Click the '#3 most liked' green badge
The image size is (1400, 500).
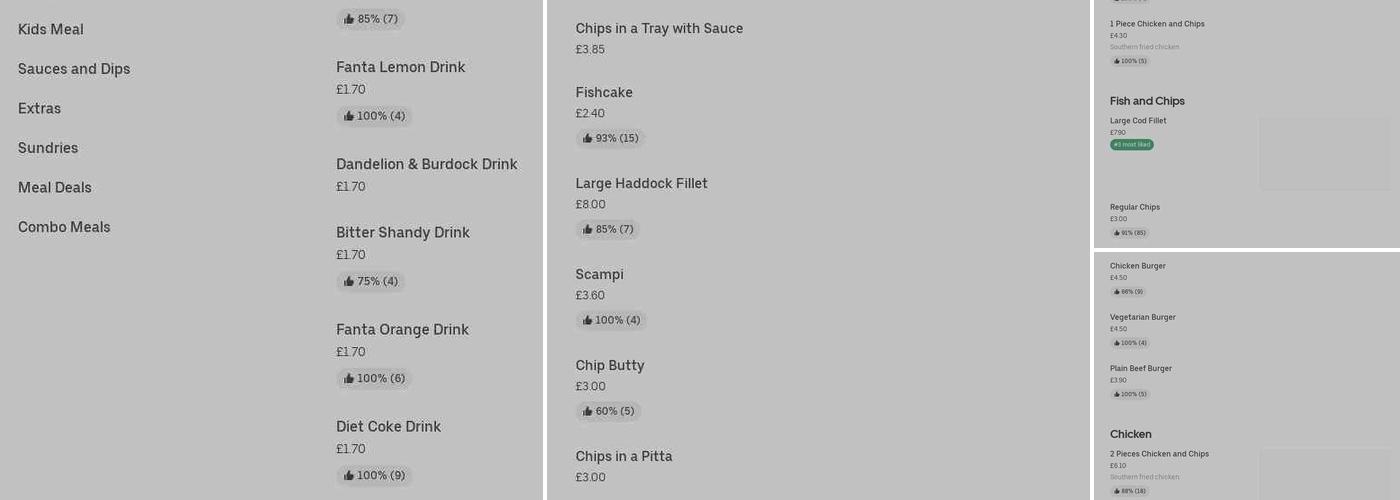coord(1131,145)
